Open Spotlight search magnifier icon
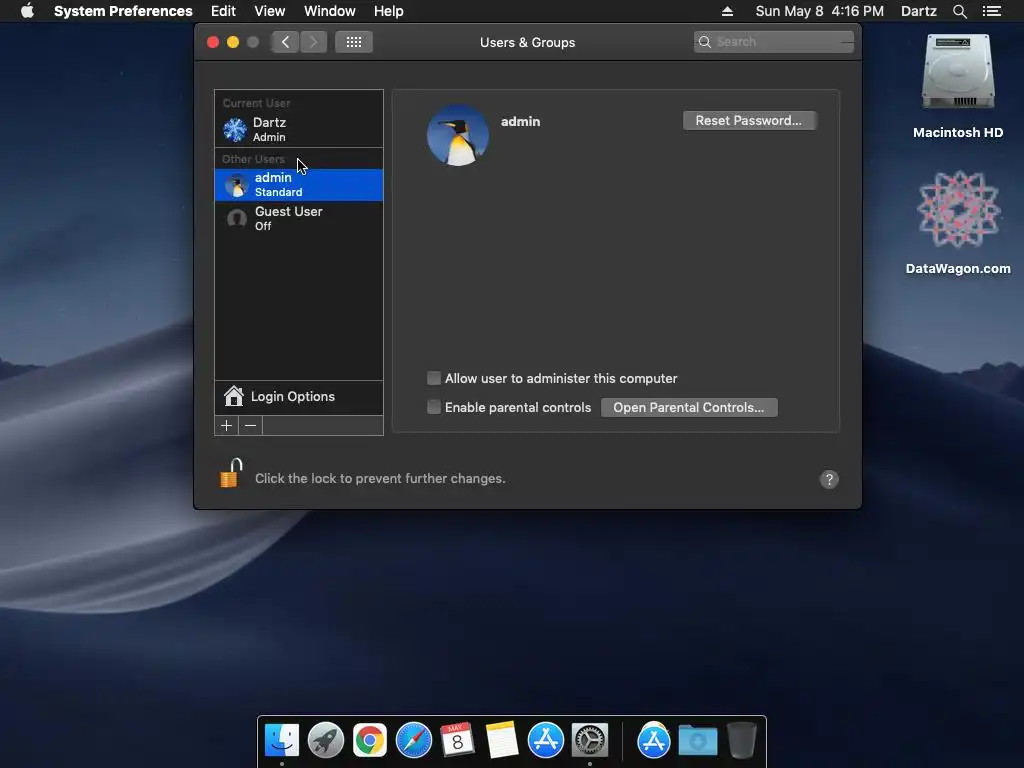The width and height of the screenshot is (1024, 768). pos(959,11)
